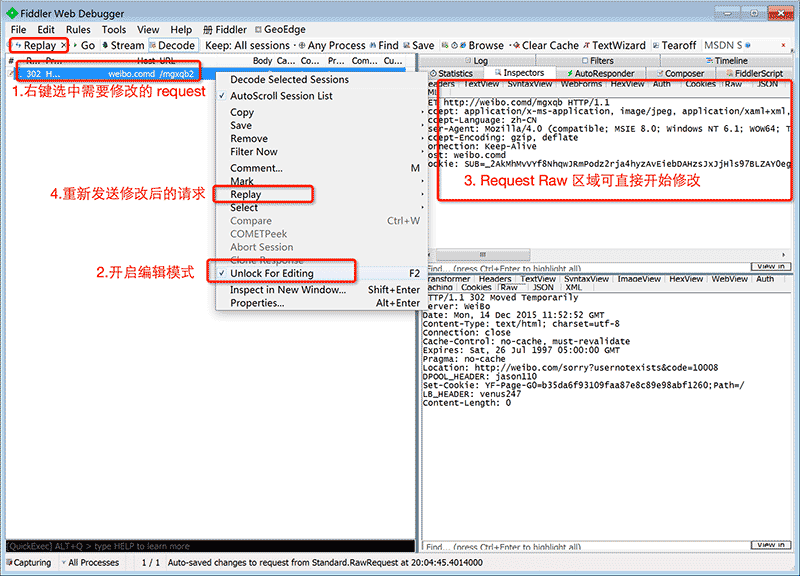
Task: Click the Replay toolbar button
Action: point(38,45)
